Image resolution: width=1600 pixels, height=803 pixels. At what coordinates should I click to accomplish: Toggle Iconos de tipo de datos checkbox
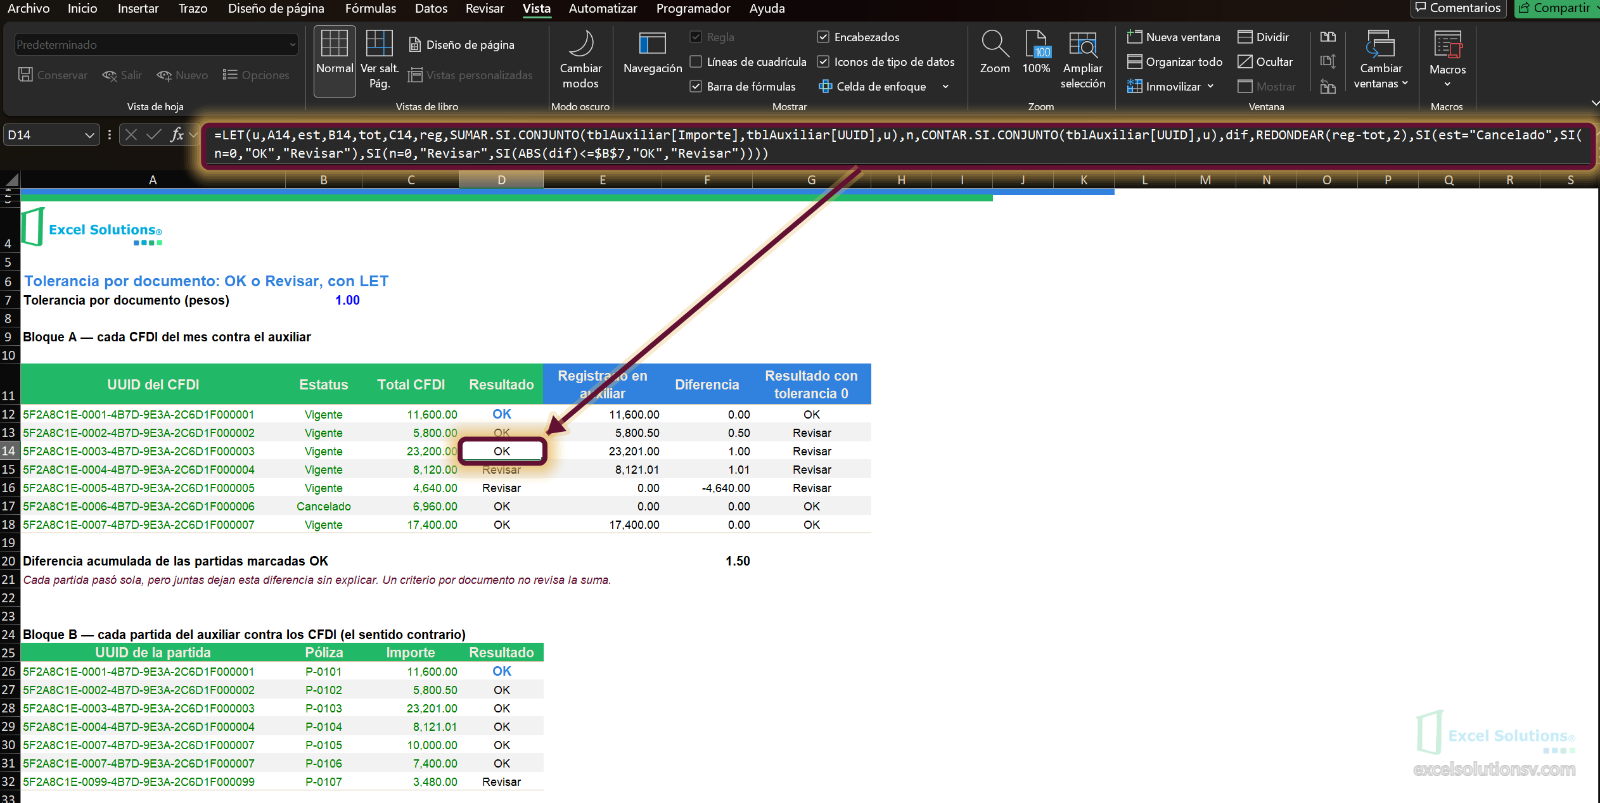[x=823, y=62]
